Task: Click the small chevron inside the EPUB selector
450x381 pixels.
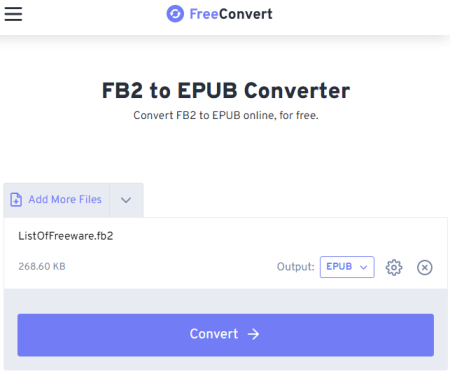Action: point(364,267)
